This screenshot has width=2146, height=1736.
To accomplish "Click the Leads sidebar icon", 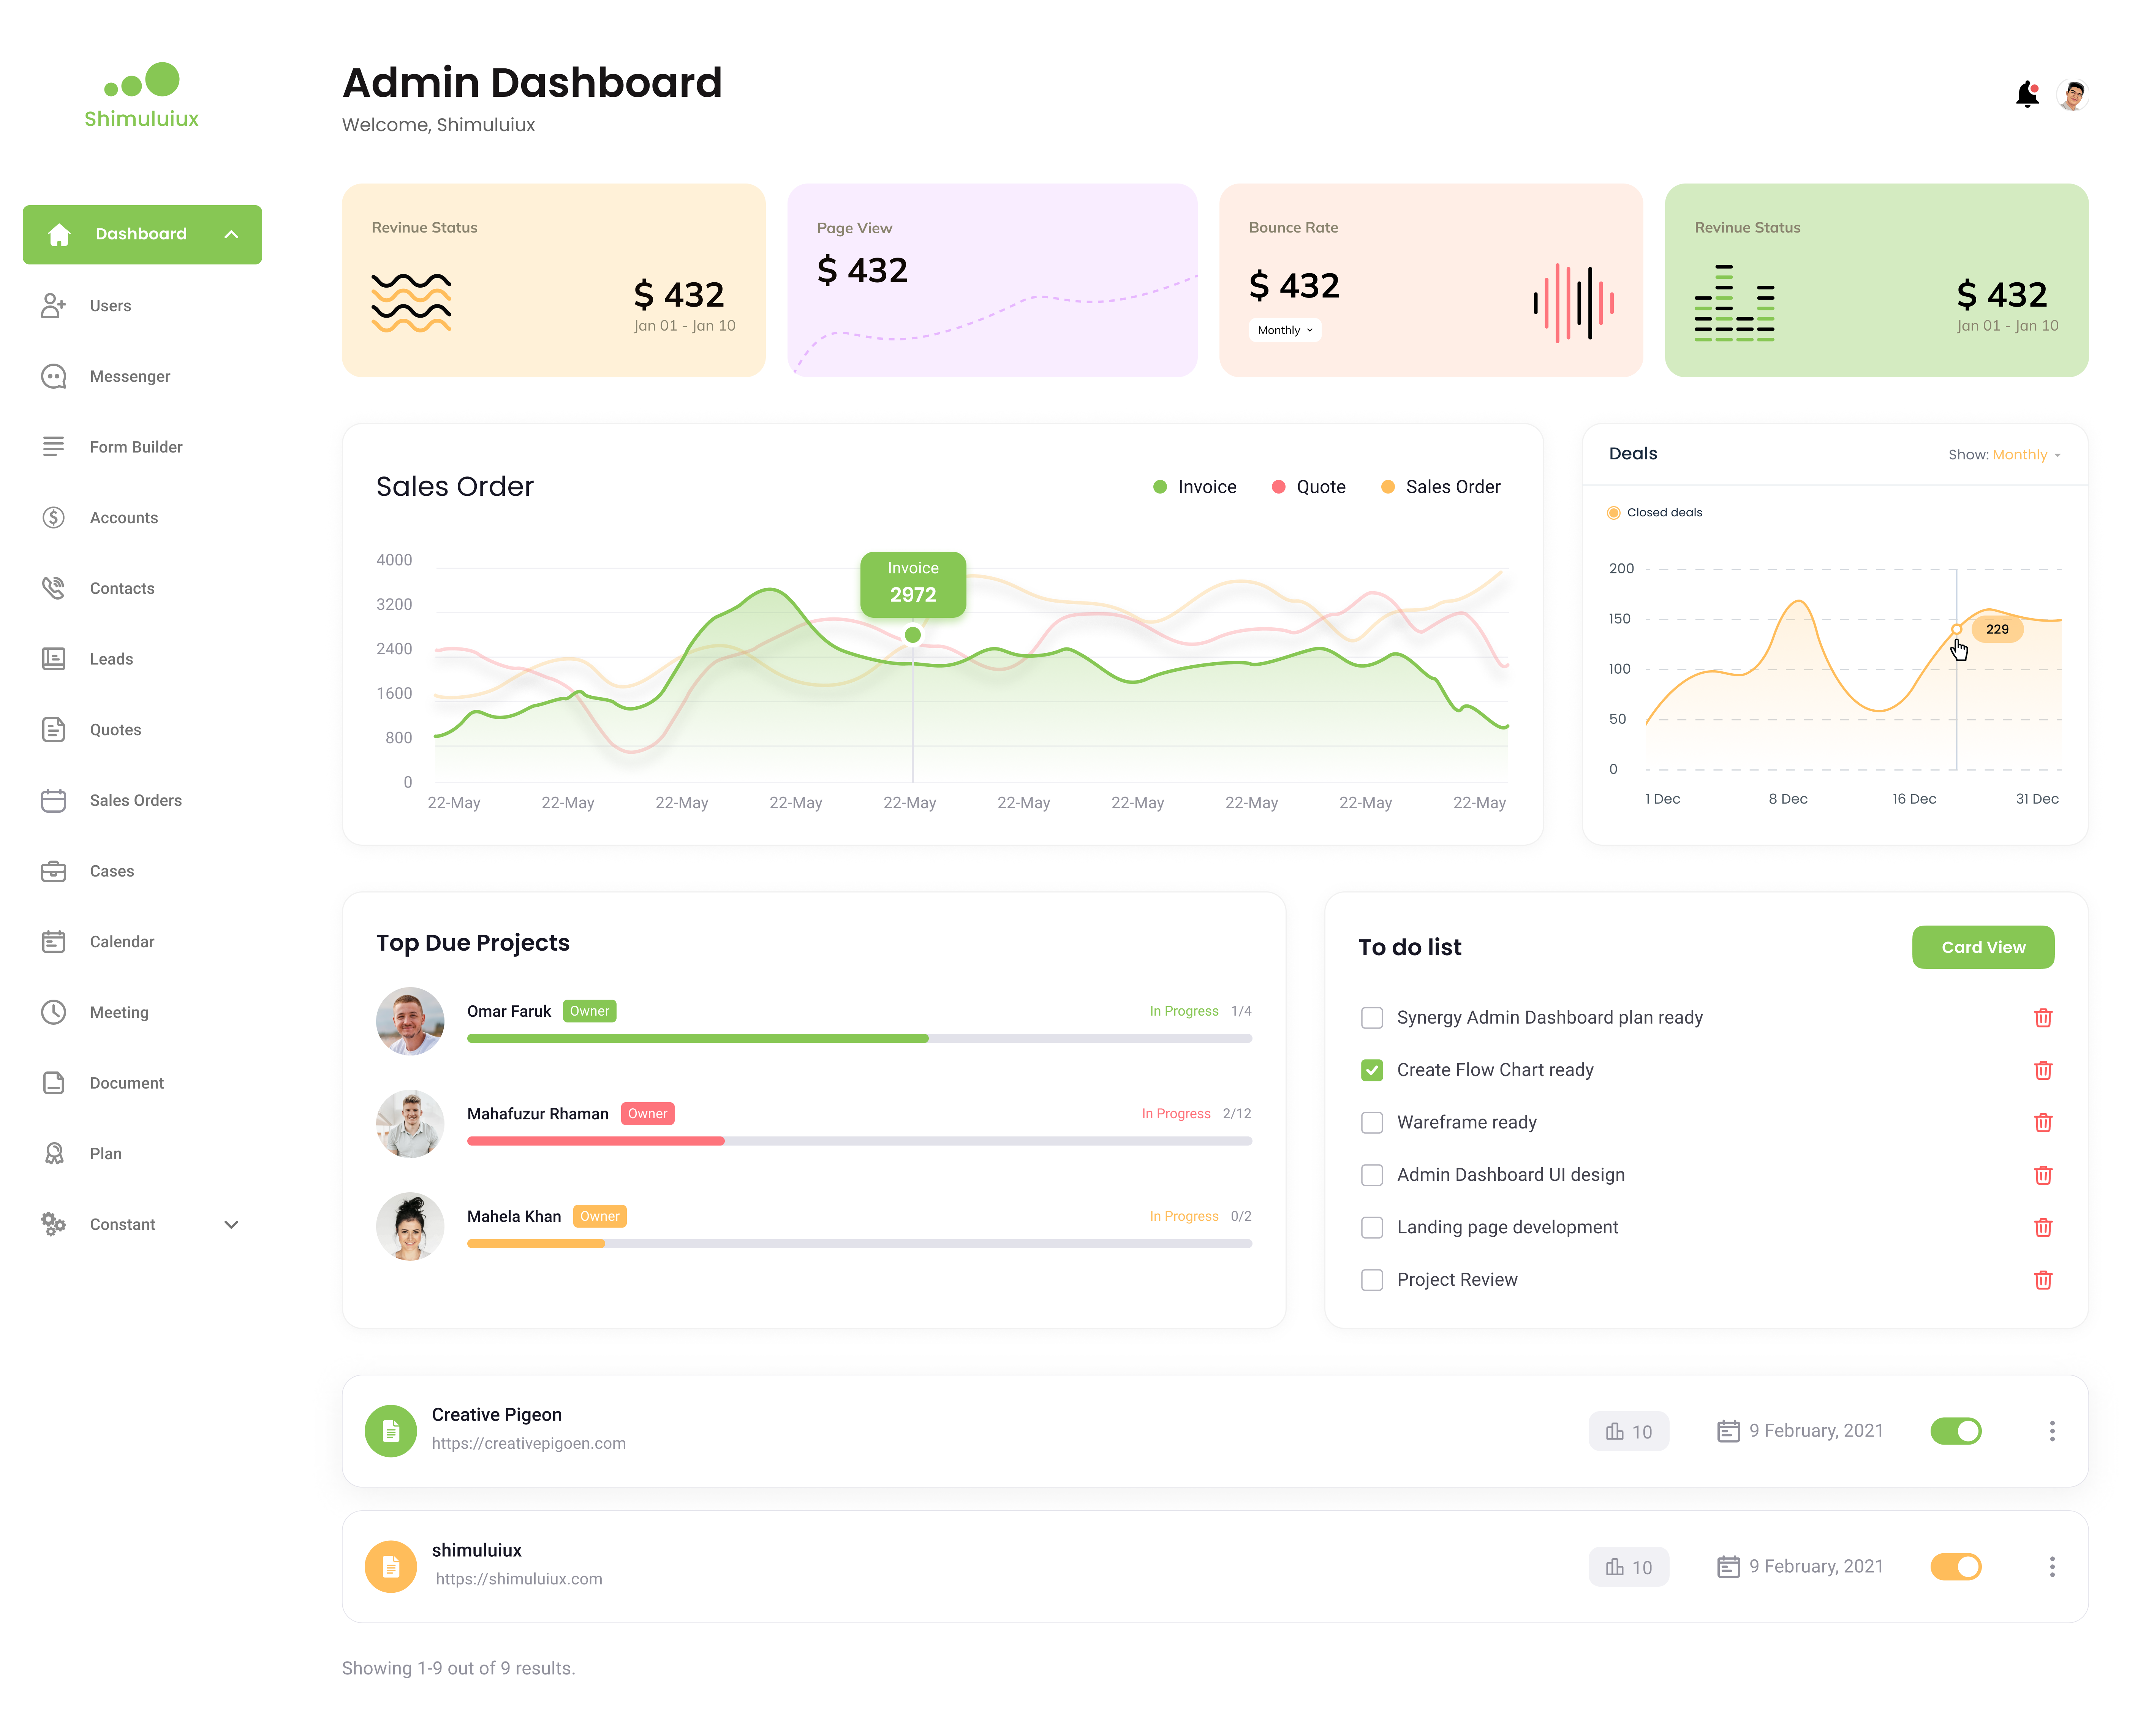I will coord(53,659).
